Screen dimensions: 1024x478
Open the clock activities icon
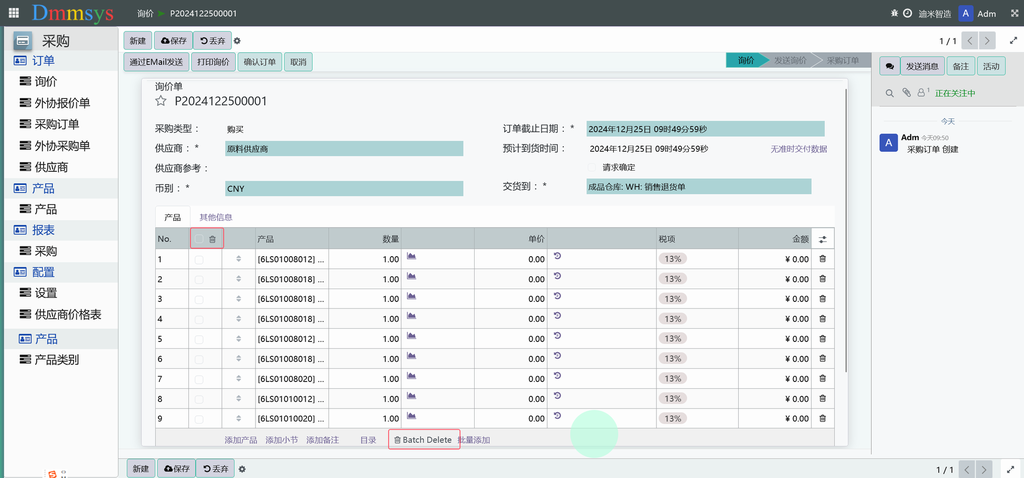point(907,14)
